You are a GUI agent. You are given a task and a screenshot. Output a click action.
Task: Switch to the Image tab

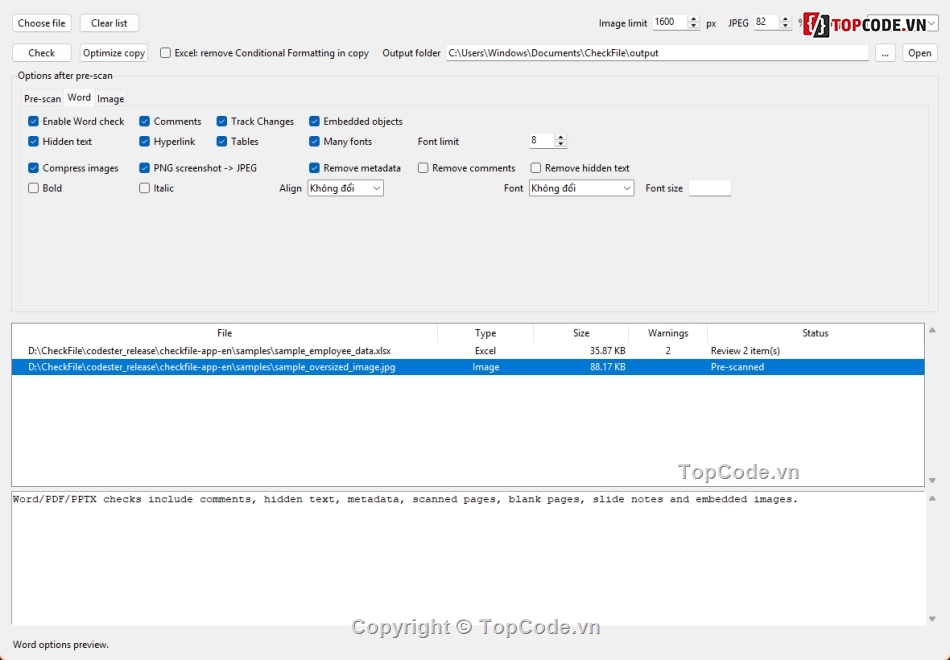110,98
